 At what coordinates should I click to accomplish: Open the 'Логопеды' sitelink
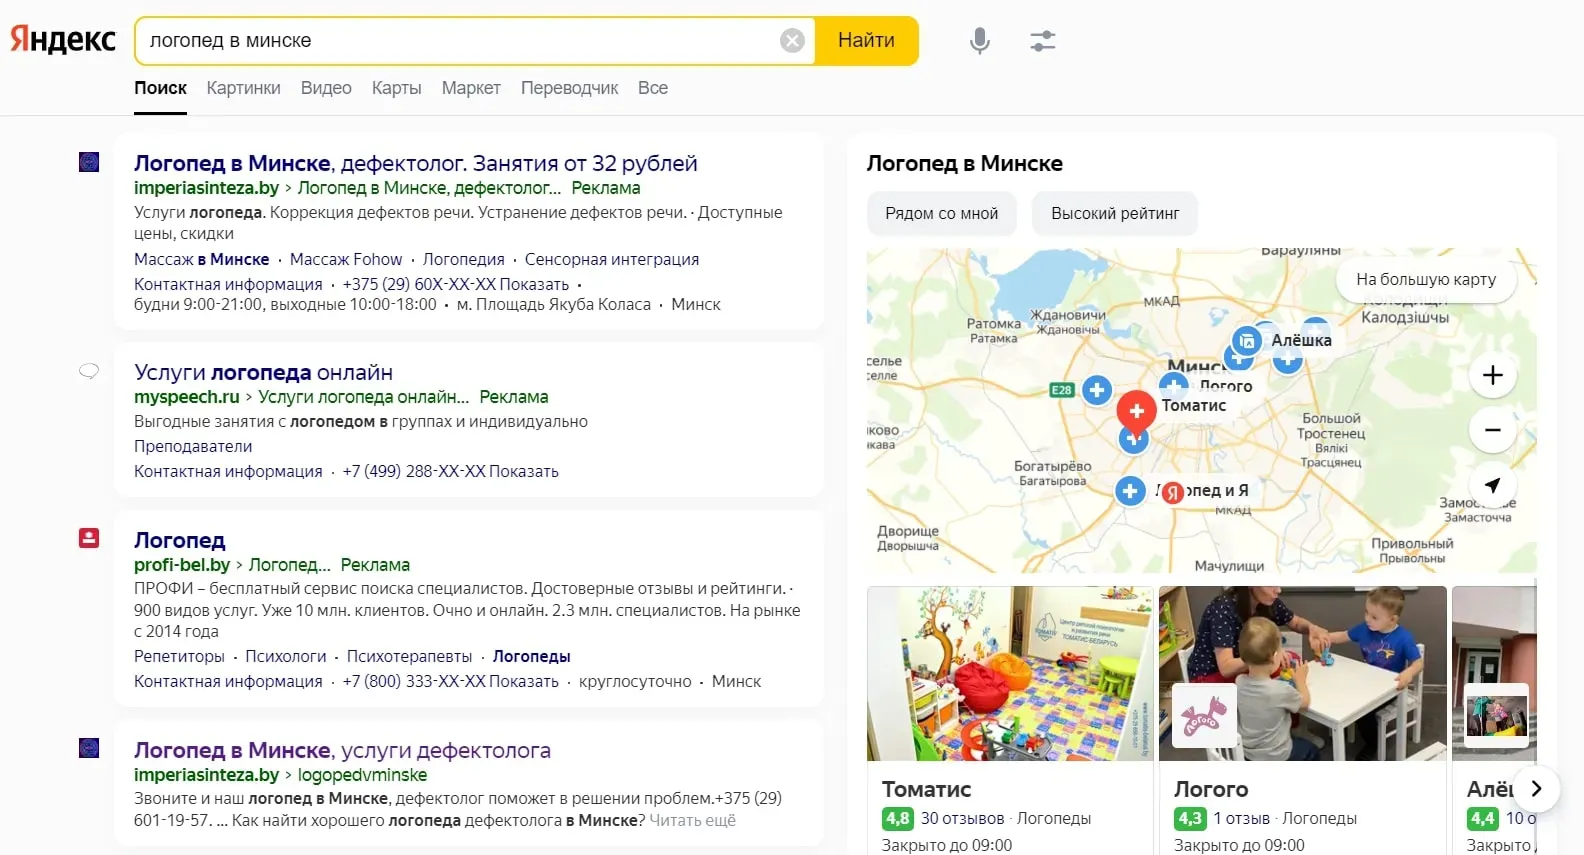tap(531, 656)
